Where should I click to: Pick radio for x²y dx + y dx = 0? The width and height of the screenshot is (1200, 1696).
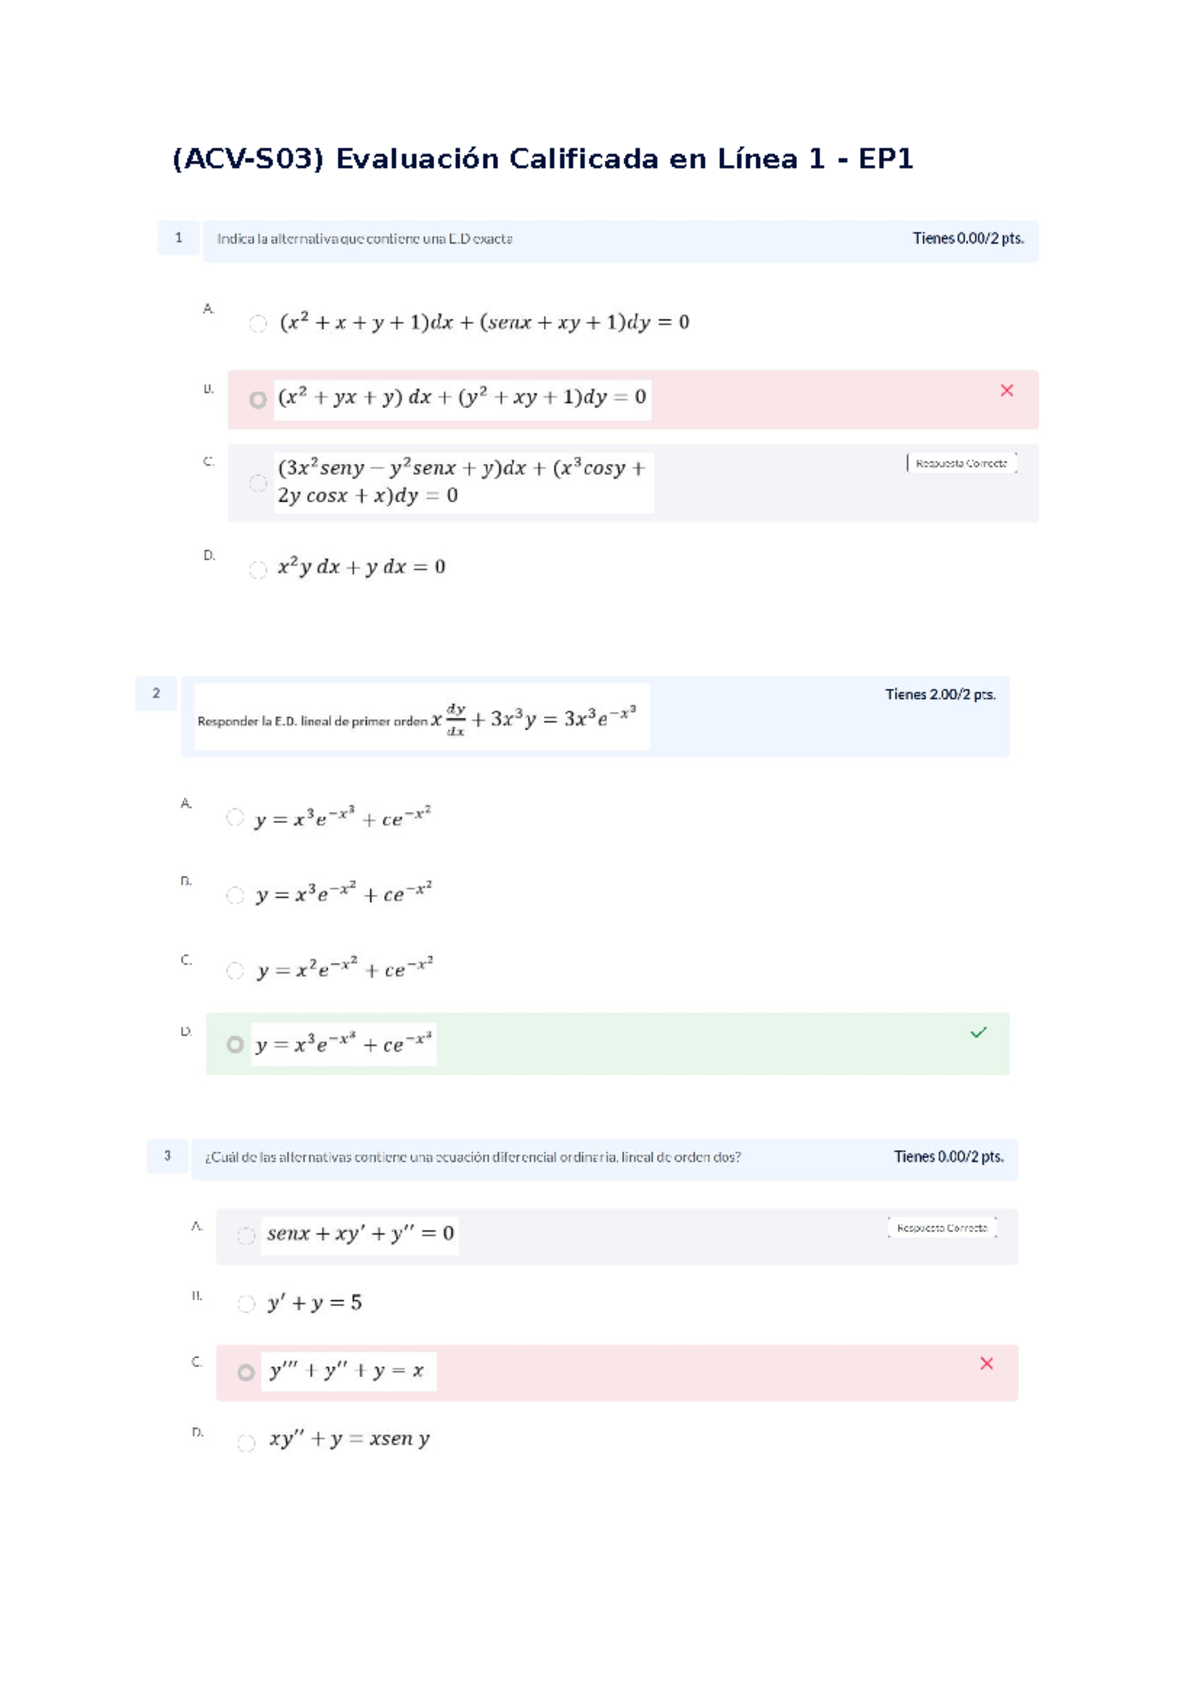pyautogui.click(x=258, y=570)
